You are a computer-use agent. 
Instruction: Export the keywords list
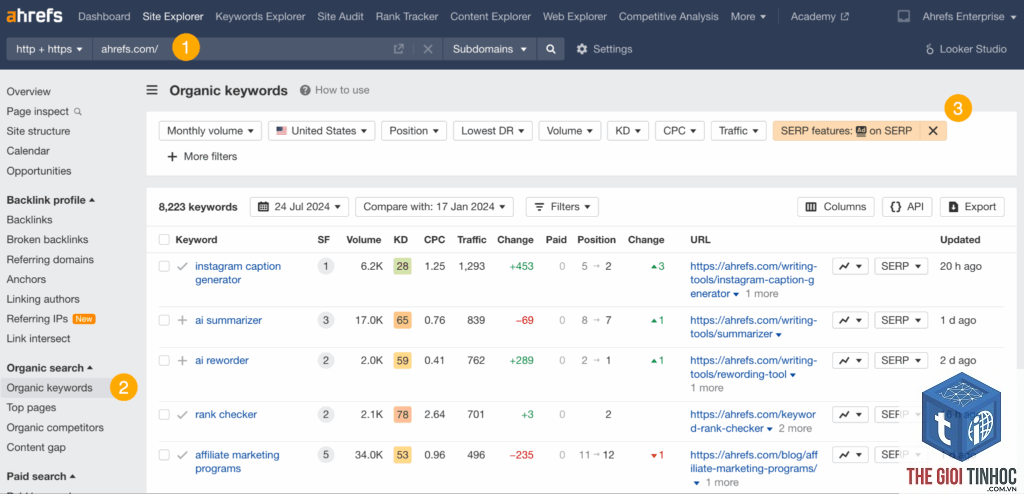coord(972,206)
